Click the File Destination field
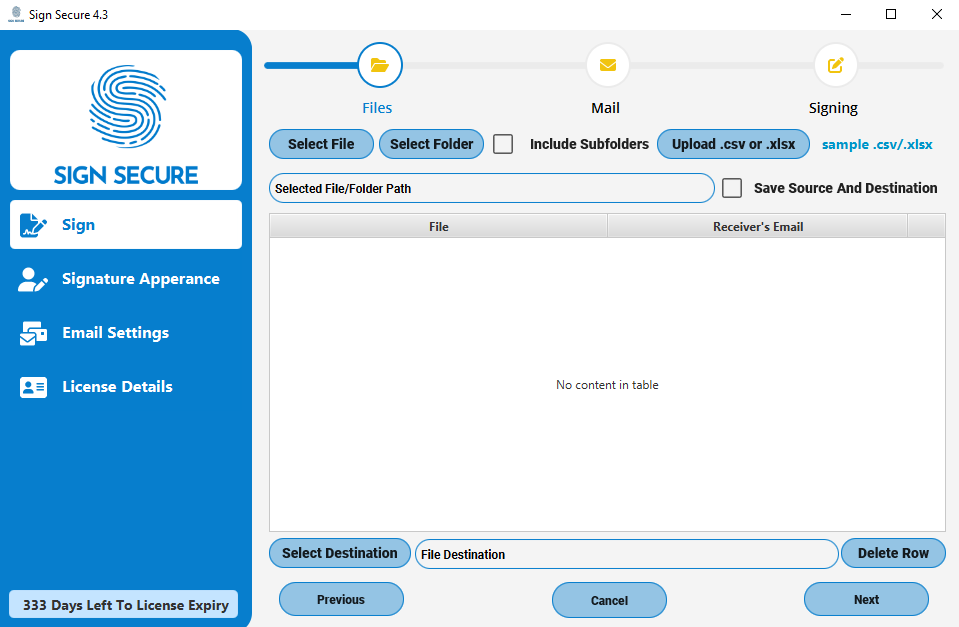This screenshot has height=627, width=959. pos(626,554)
